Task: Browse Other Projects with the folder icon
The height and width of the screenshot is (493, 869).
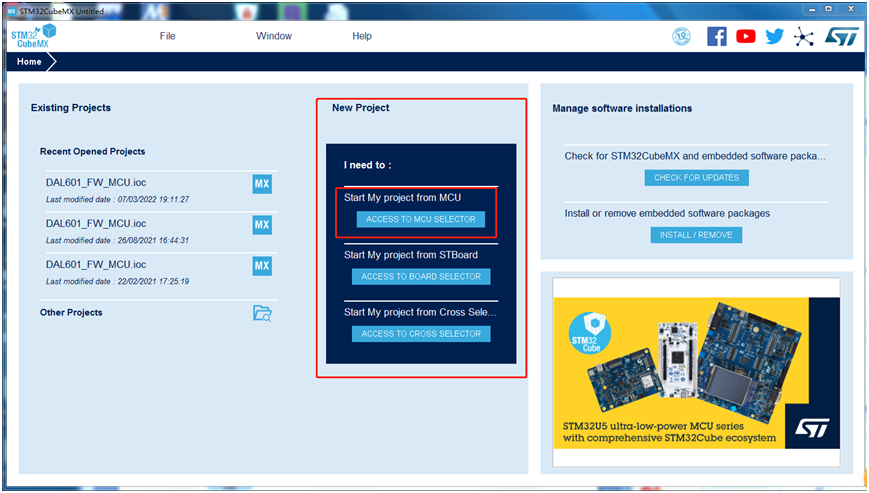Action: click(262, 313)
